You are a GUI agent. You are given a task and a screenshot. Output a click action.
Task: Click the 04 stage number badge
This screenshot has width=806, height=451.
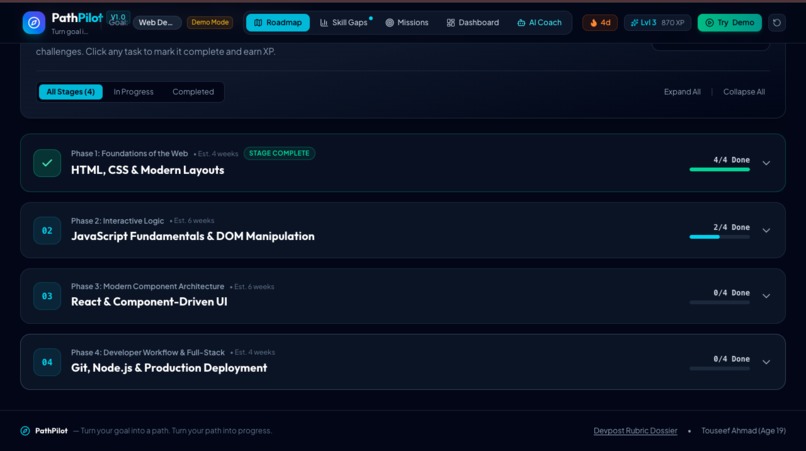tap(47, 362)
